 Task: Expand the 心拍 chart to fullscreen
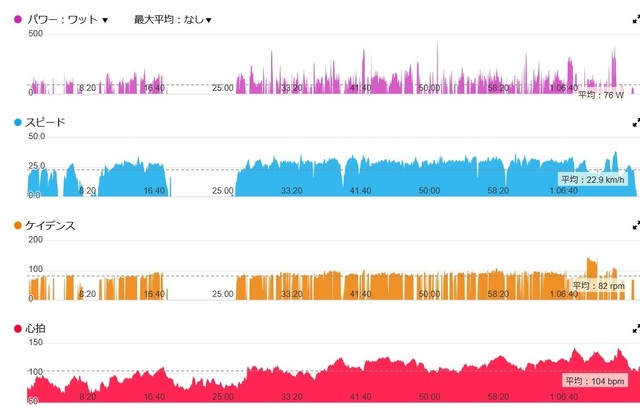click(x=635, y=328)
